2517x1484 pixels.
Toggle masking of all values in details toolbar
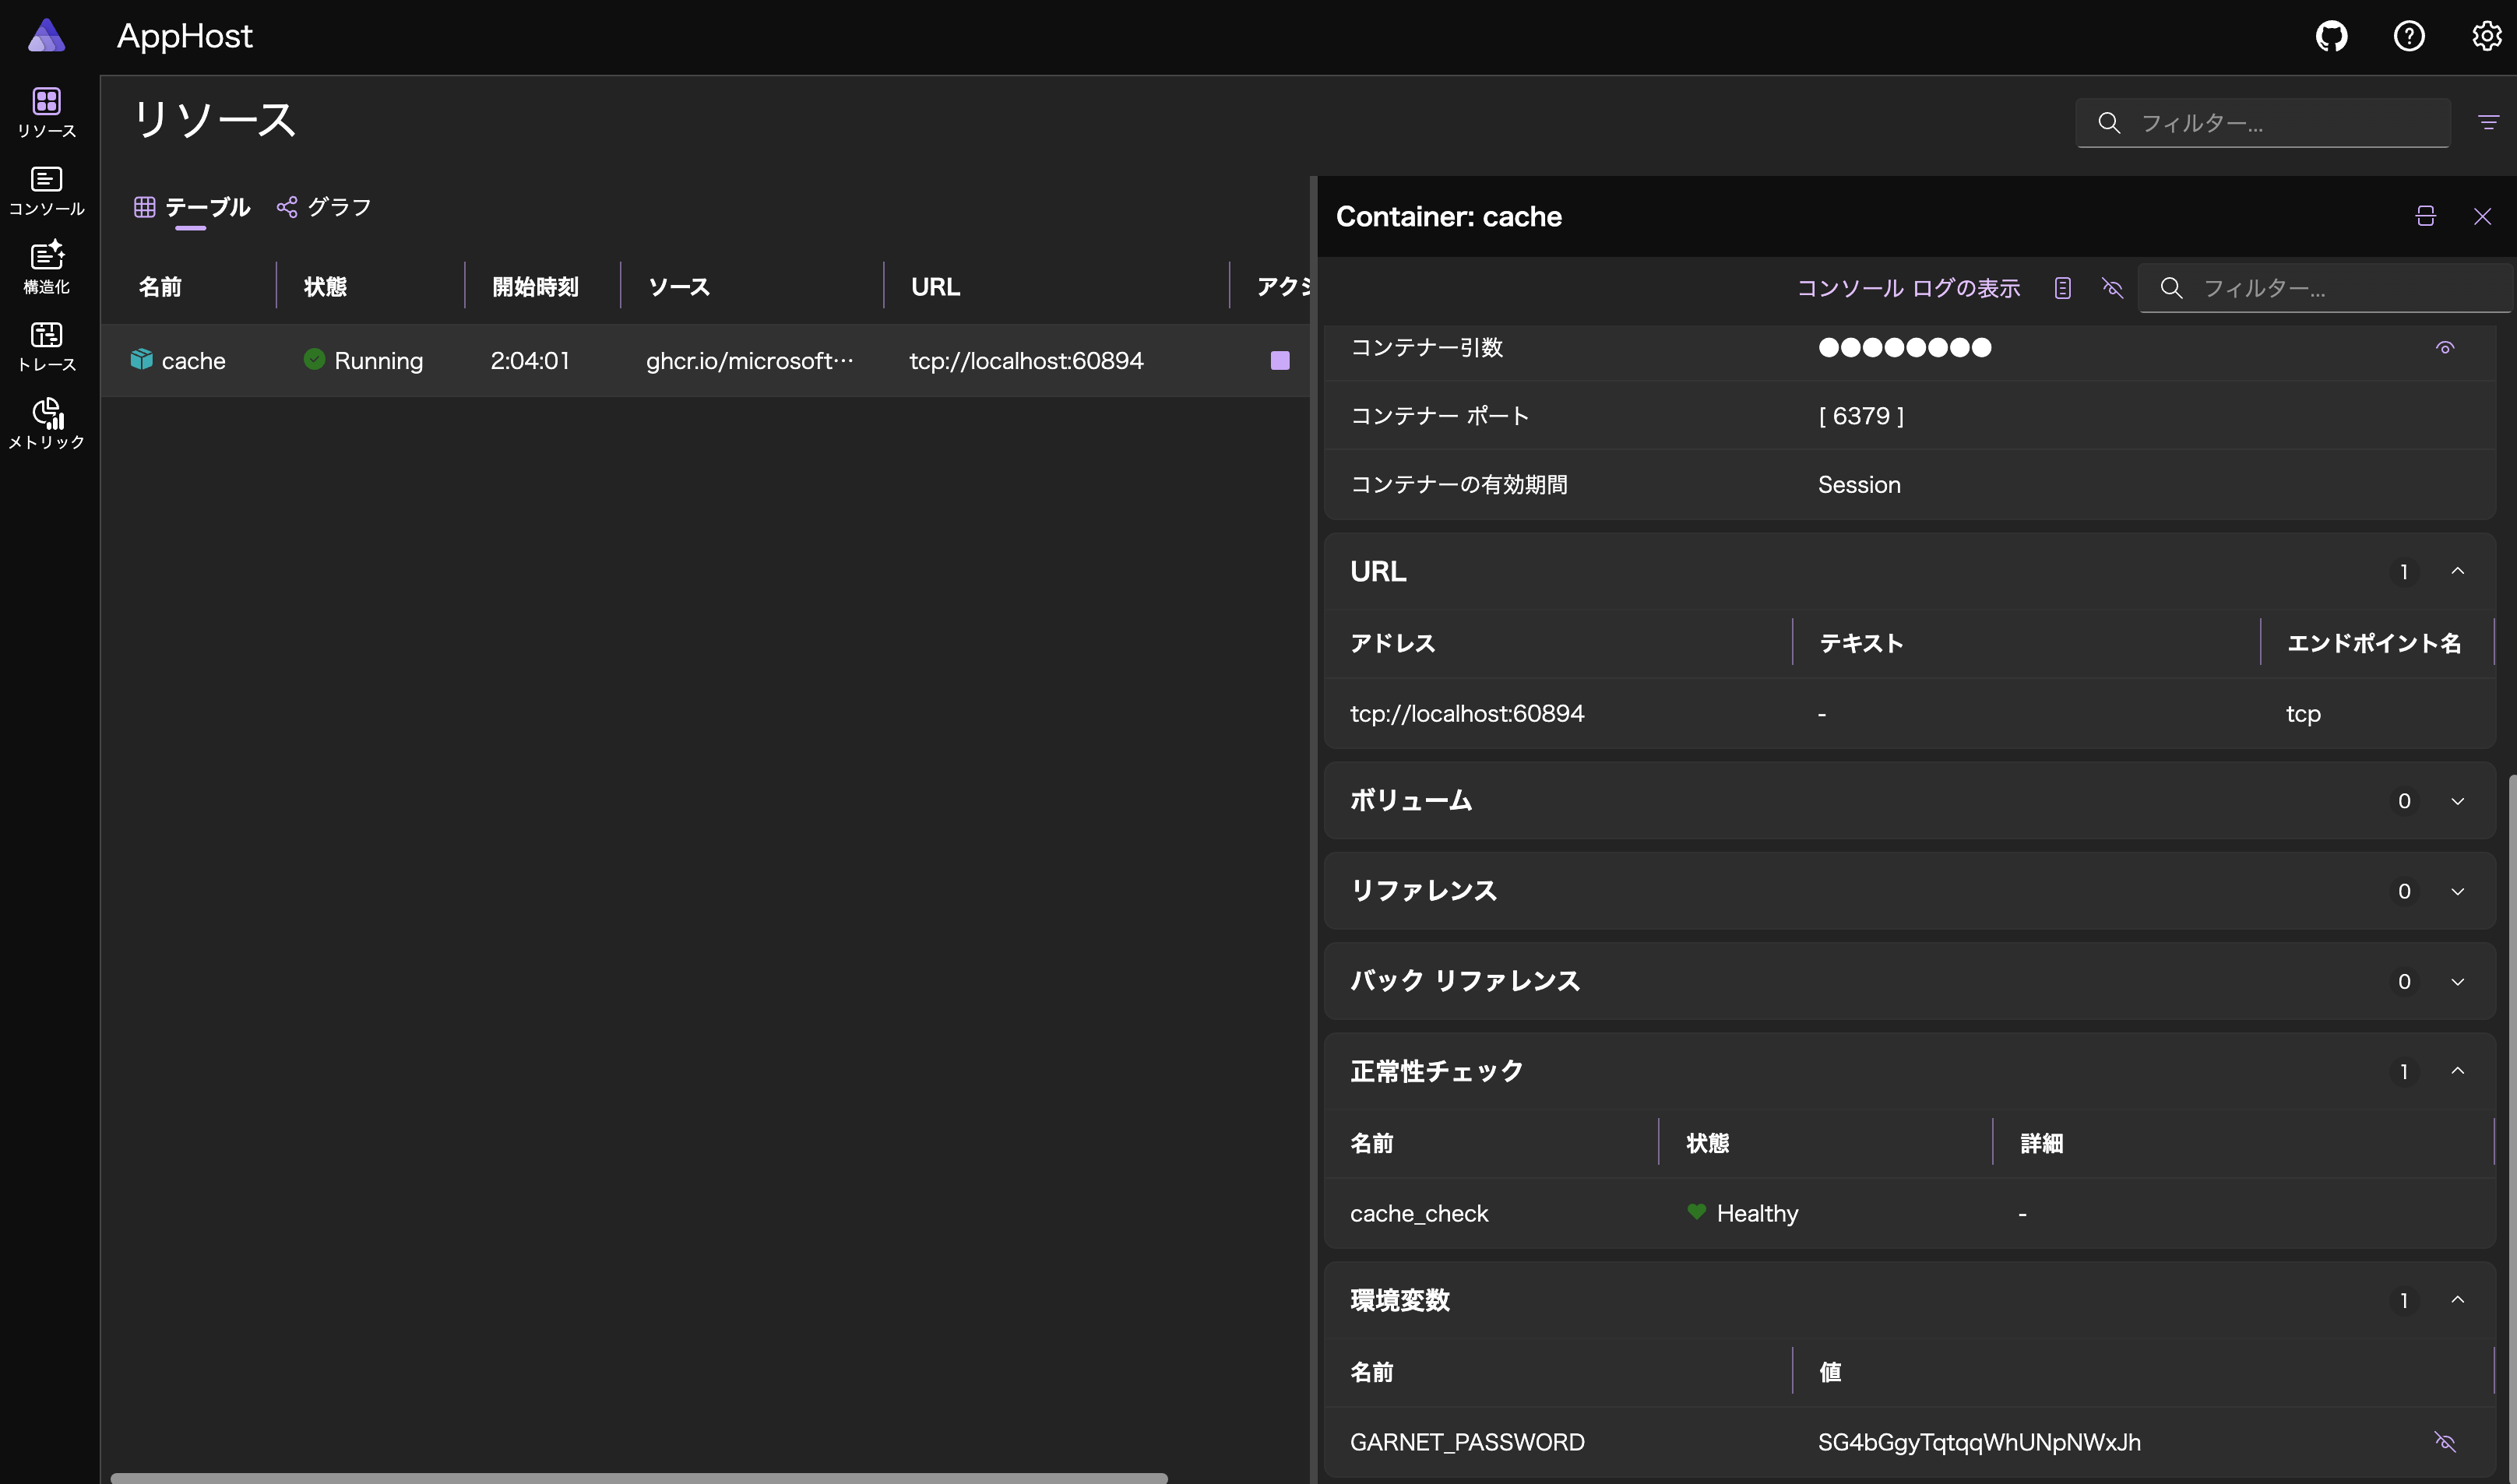(x=2112, y=288)
